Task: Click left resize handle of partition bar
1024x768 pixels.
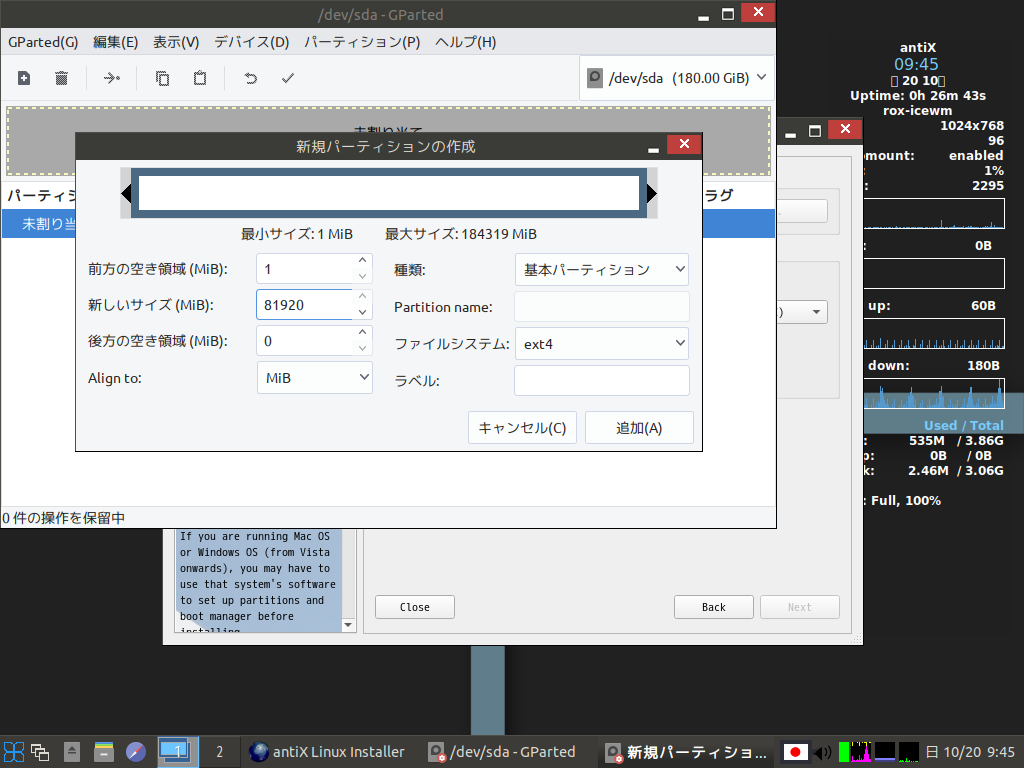Action: click(x=126, y=193)
